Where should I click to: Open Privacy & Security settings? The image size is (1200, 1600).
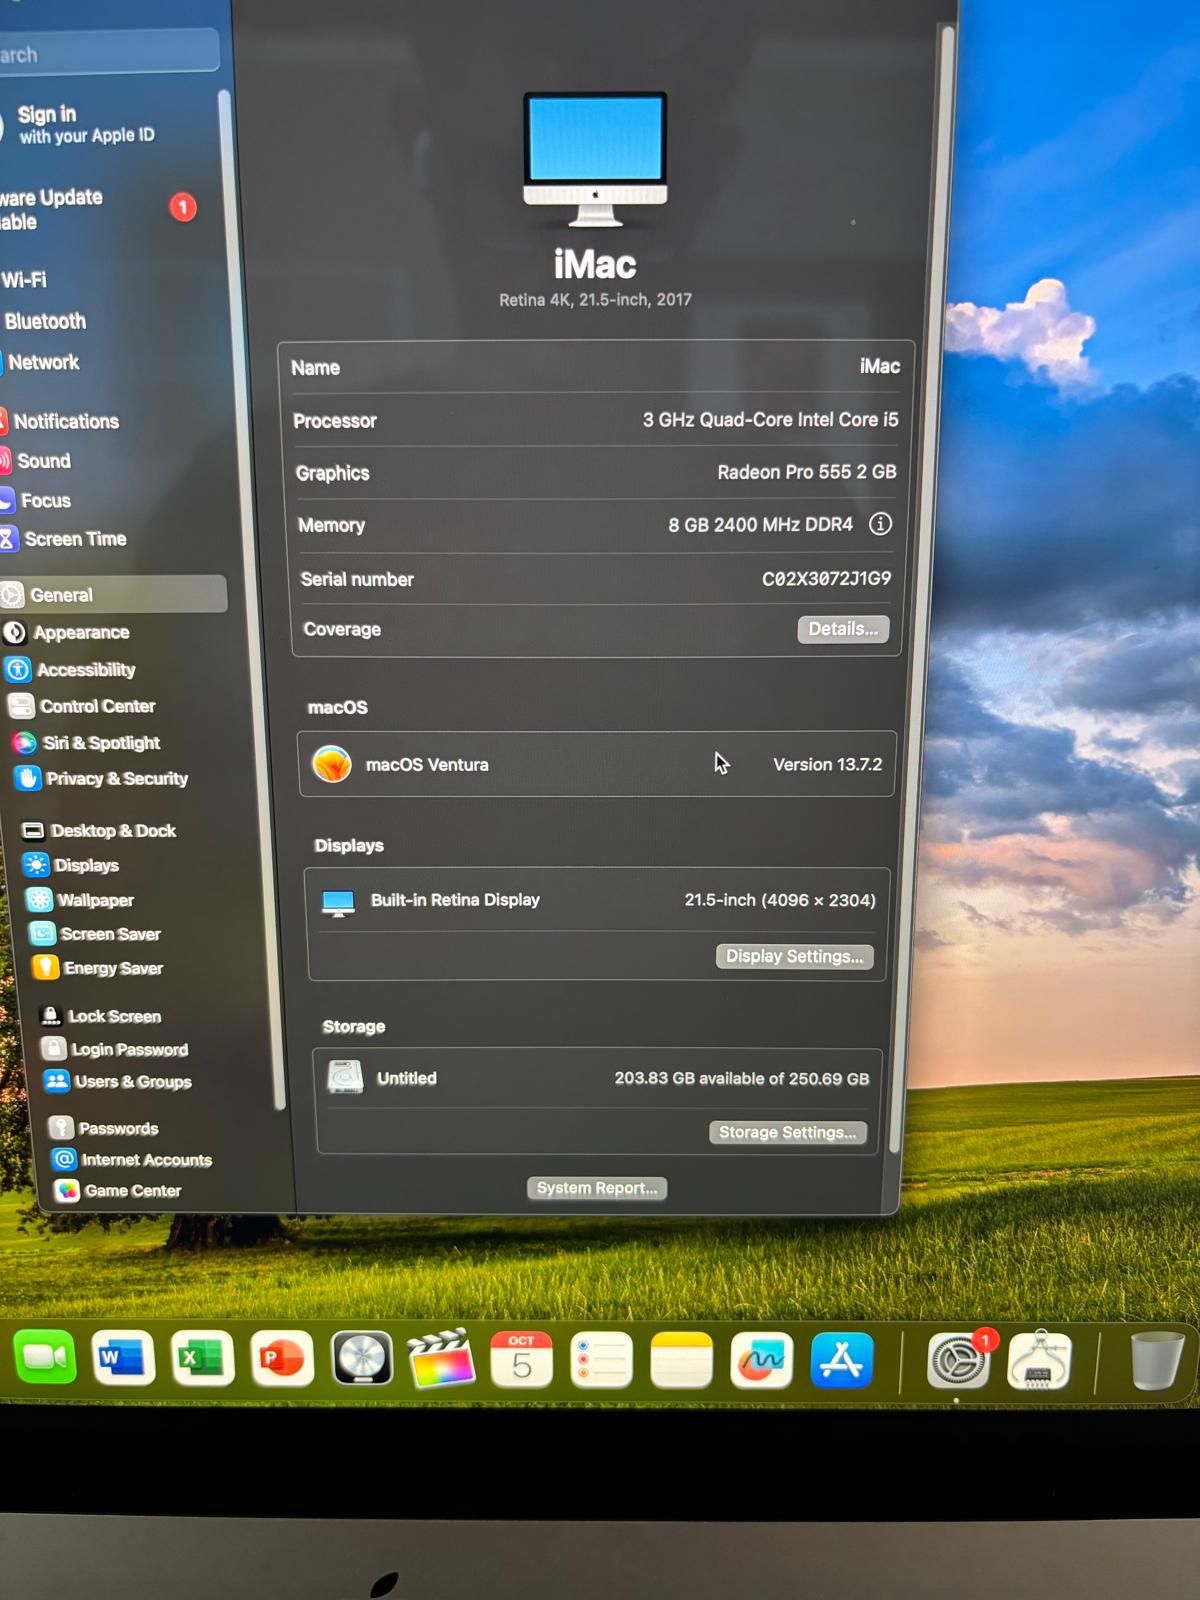click(x=101, y=778)
